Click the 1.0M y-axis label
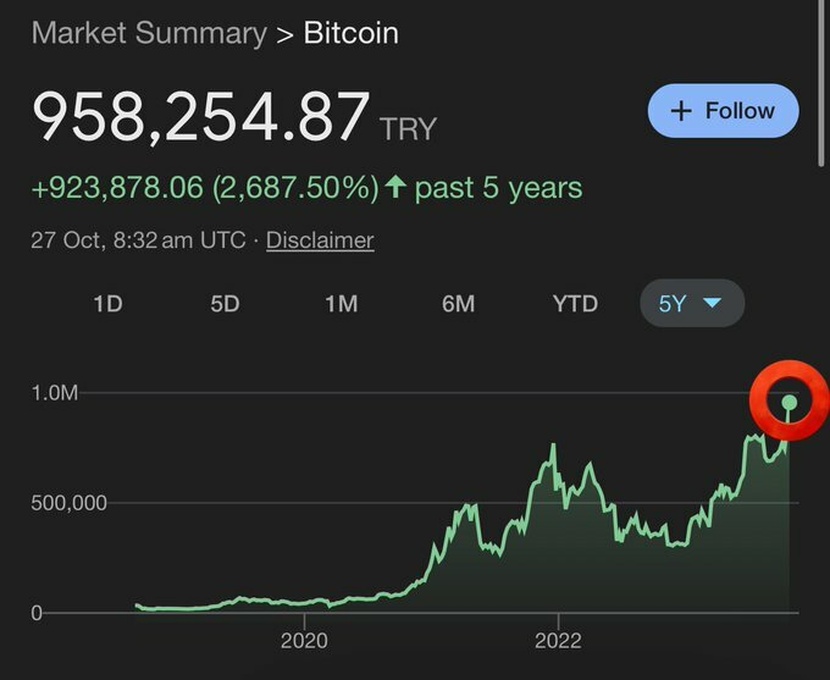This screenshot has width=830, height=680. pos(54,393)
